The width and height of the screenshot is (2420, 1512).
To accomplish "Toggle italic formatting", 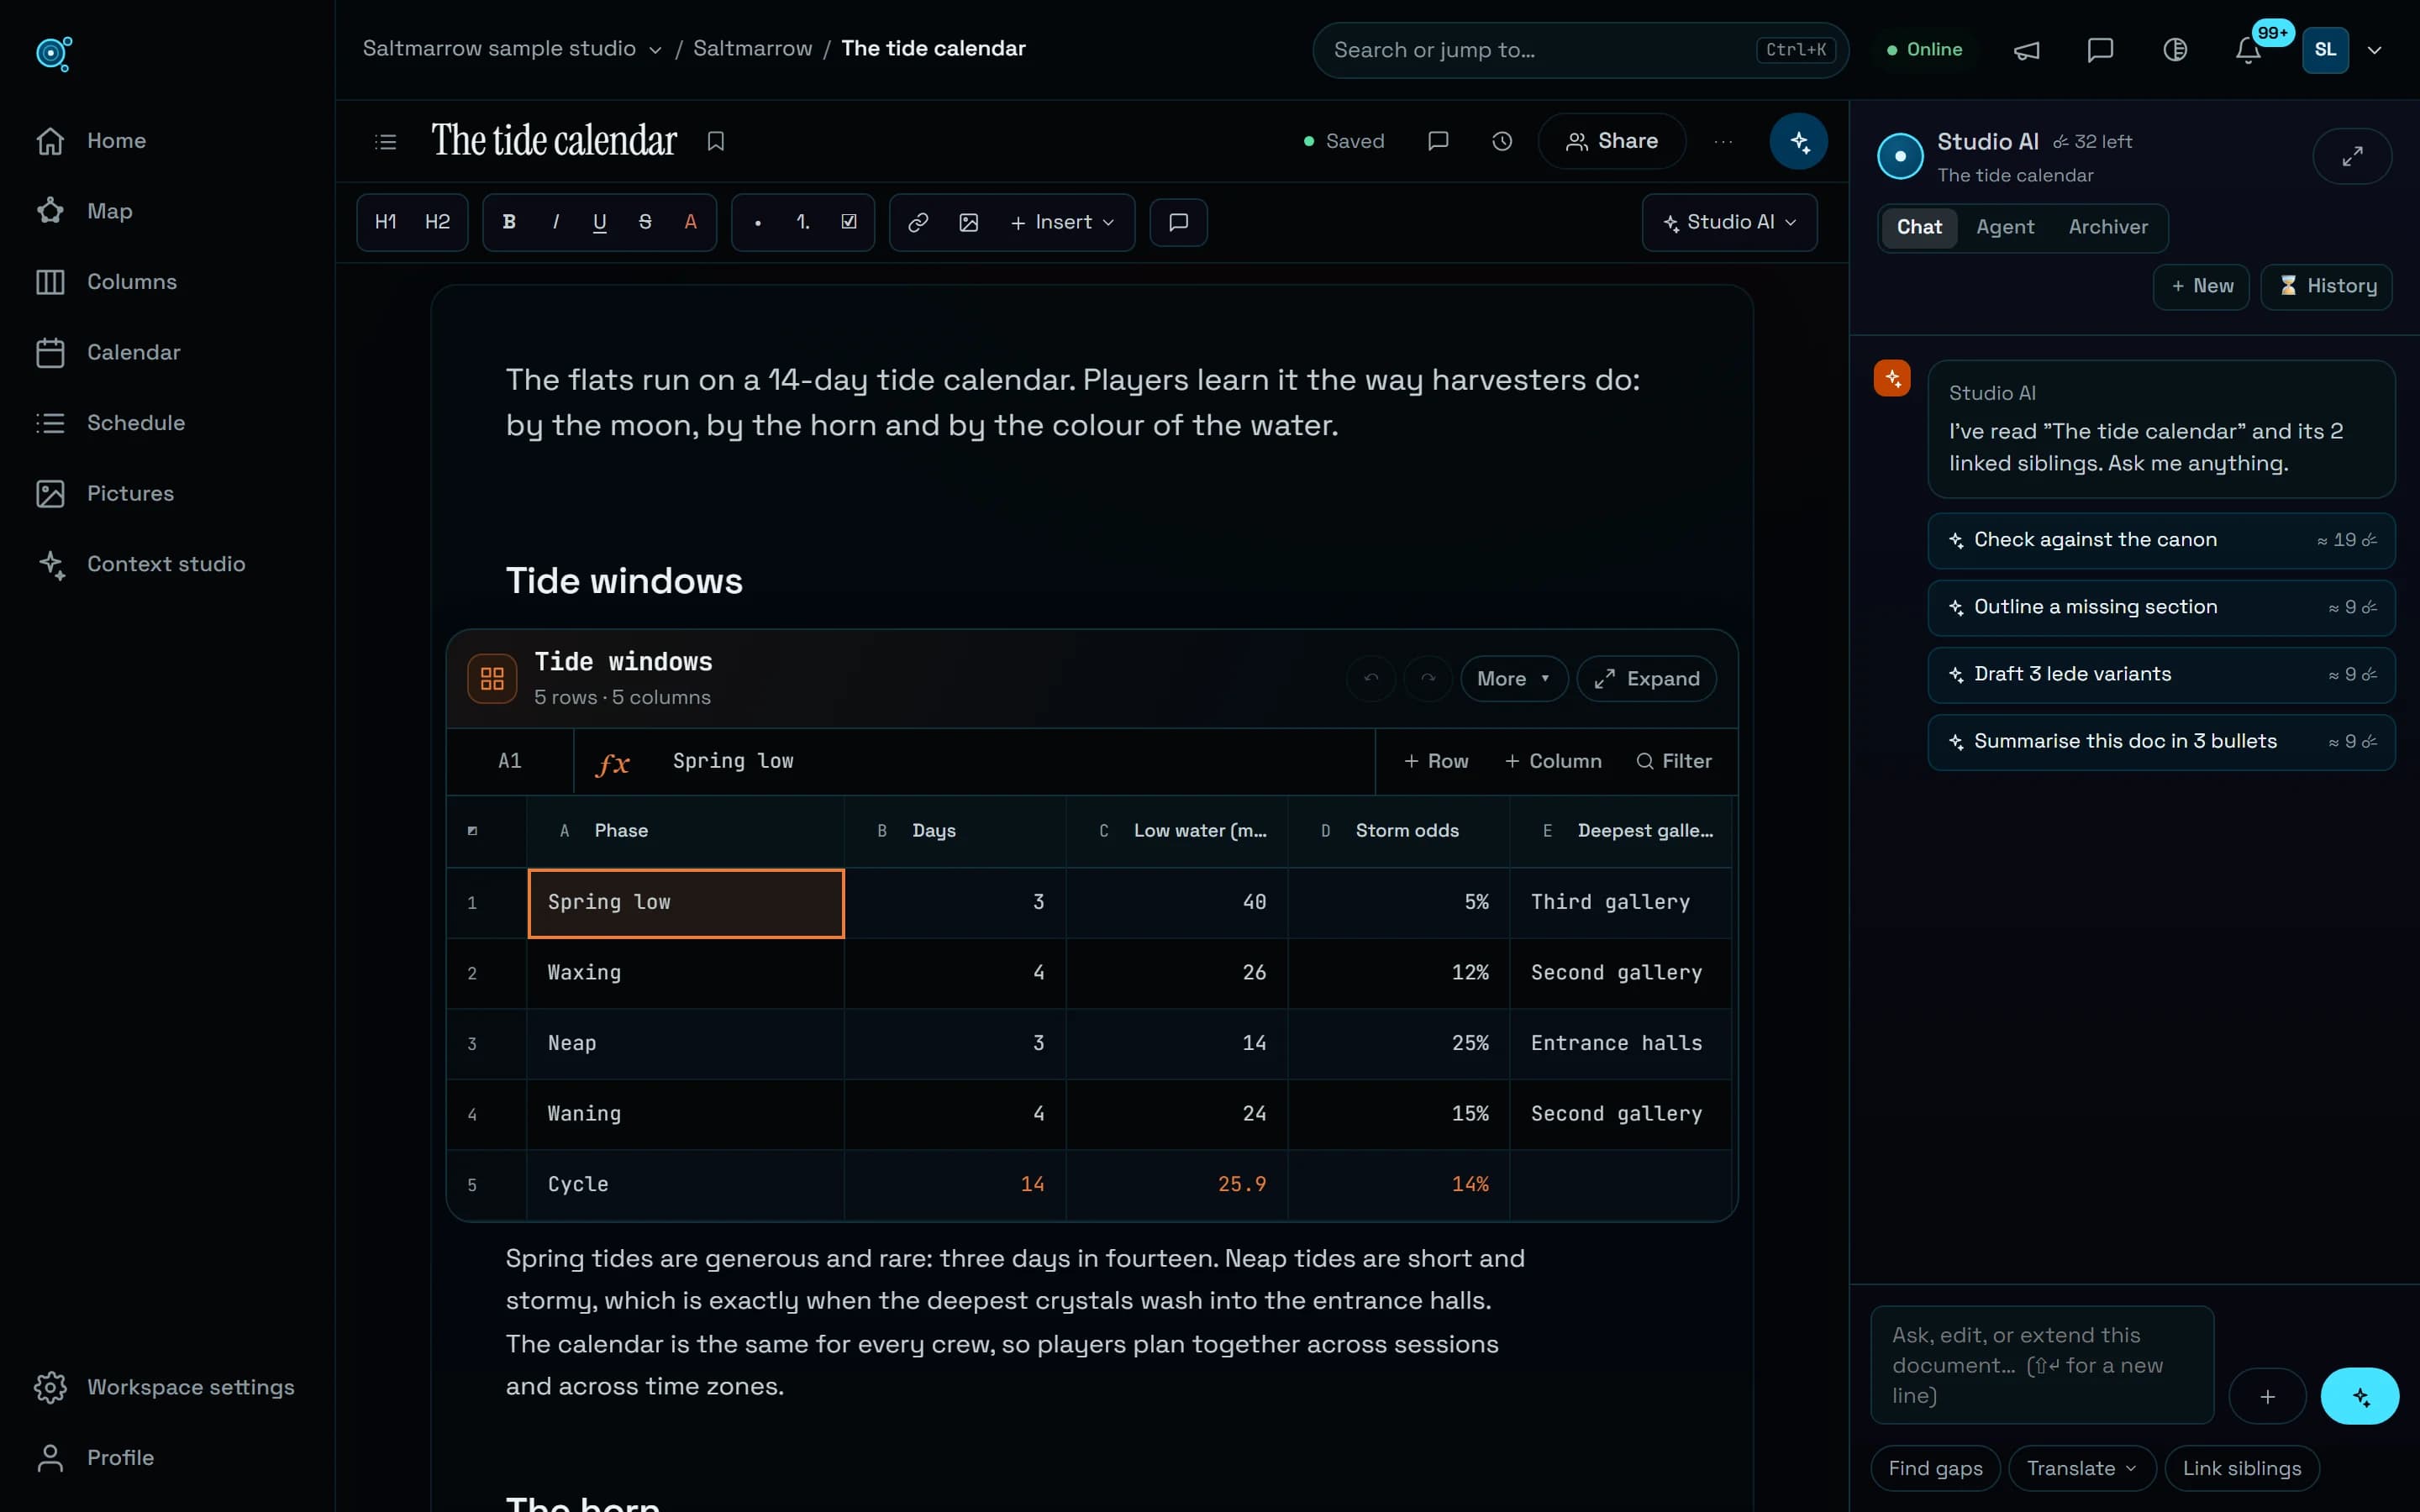I will pyautogui.click(x=555, y=222).
